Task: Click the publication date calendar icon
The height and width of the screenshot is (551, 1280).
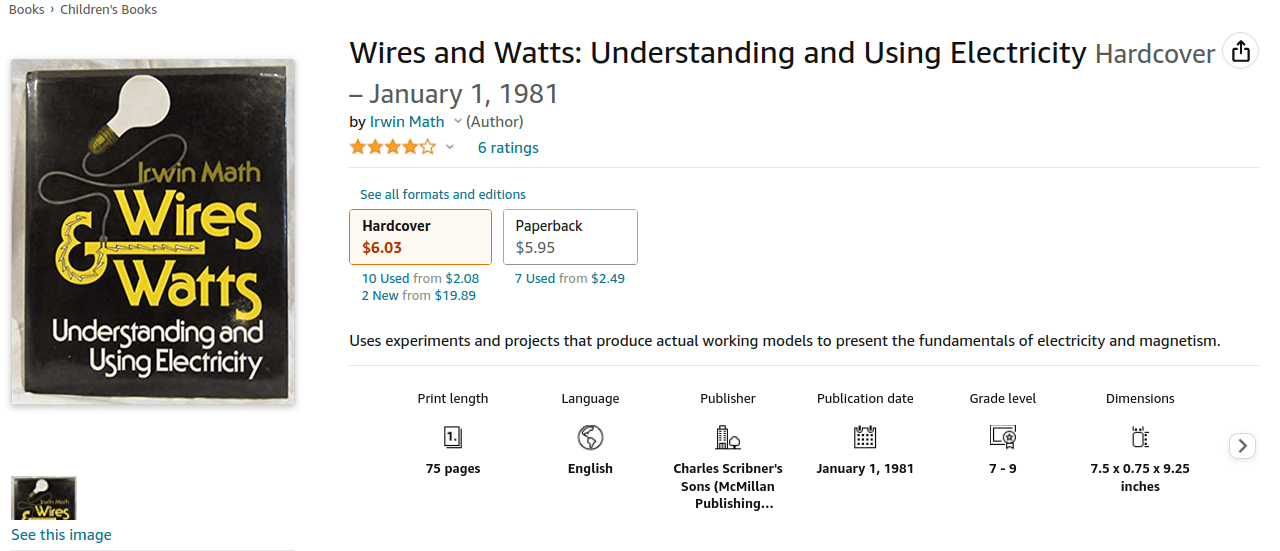Action: click(x=865, y=437)
